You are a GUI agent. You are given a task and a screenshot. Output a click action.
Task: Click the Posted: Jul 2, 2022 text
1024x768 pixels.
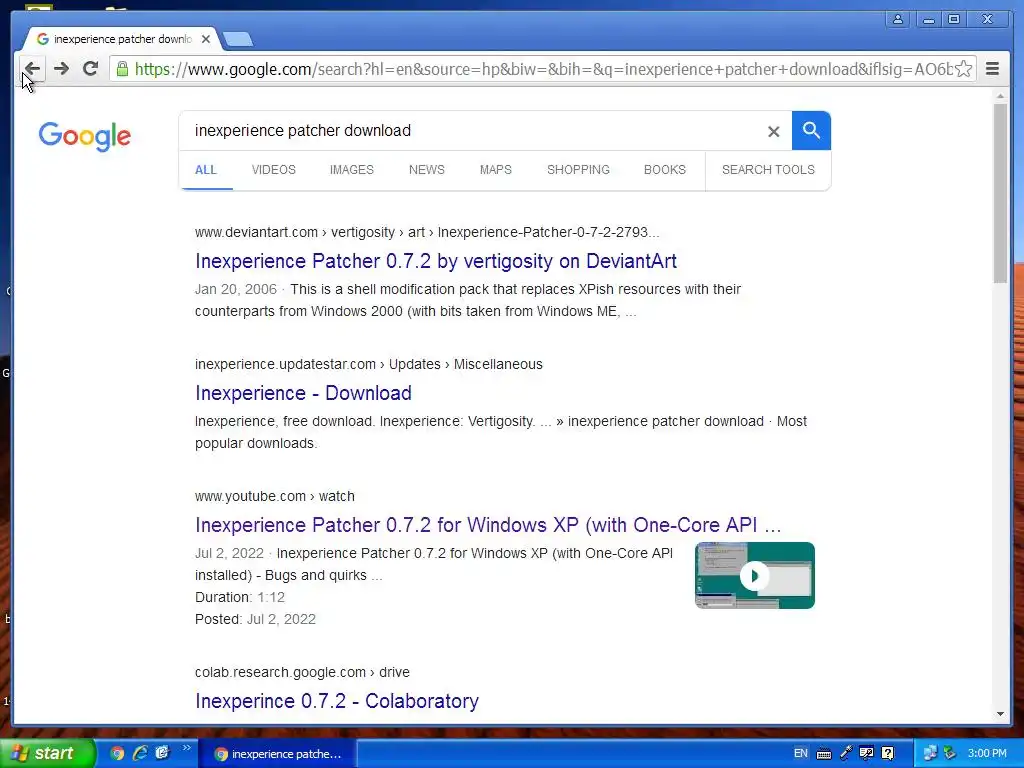(x=255, y=619)
